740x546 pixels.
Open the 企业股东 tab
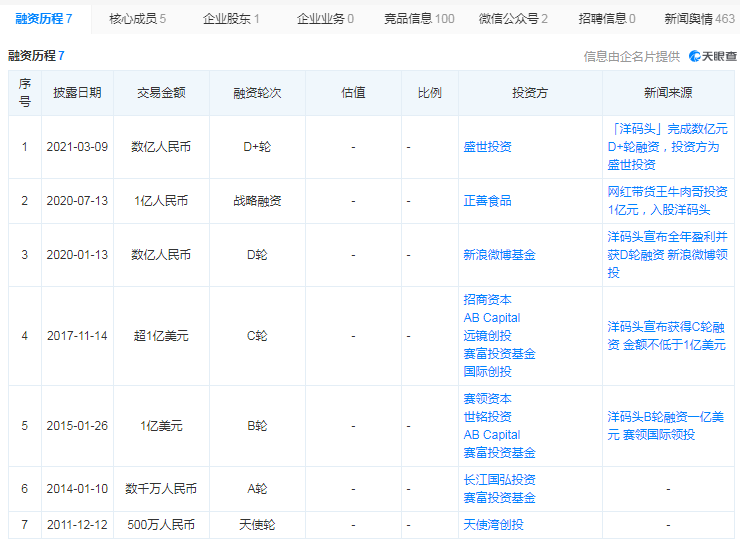pos(231,18)
